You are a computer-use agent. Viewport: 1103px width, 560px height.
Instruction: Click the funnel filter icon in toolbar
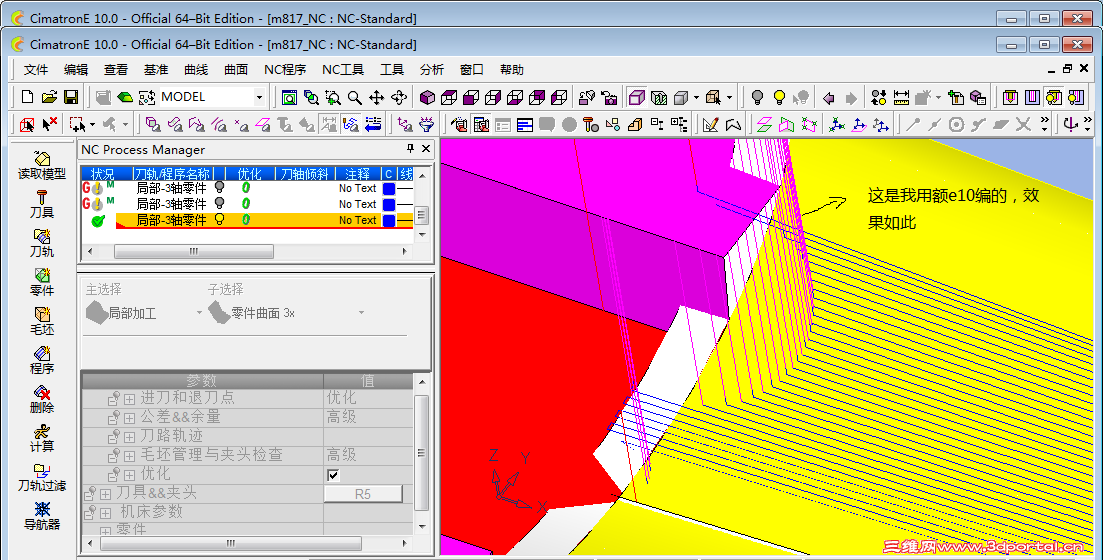[426, 125]
